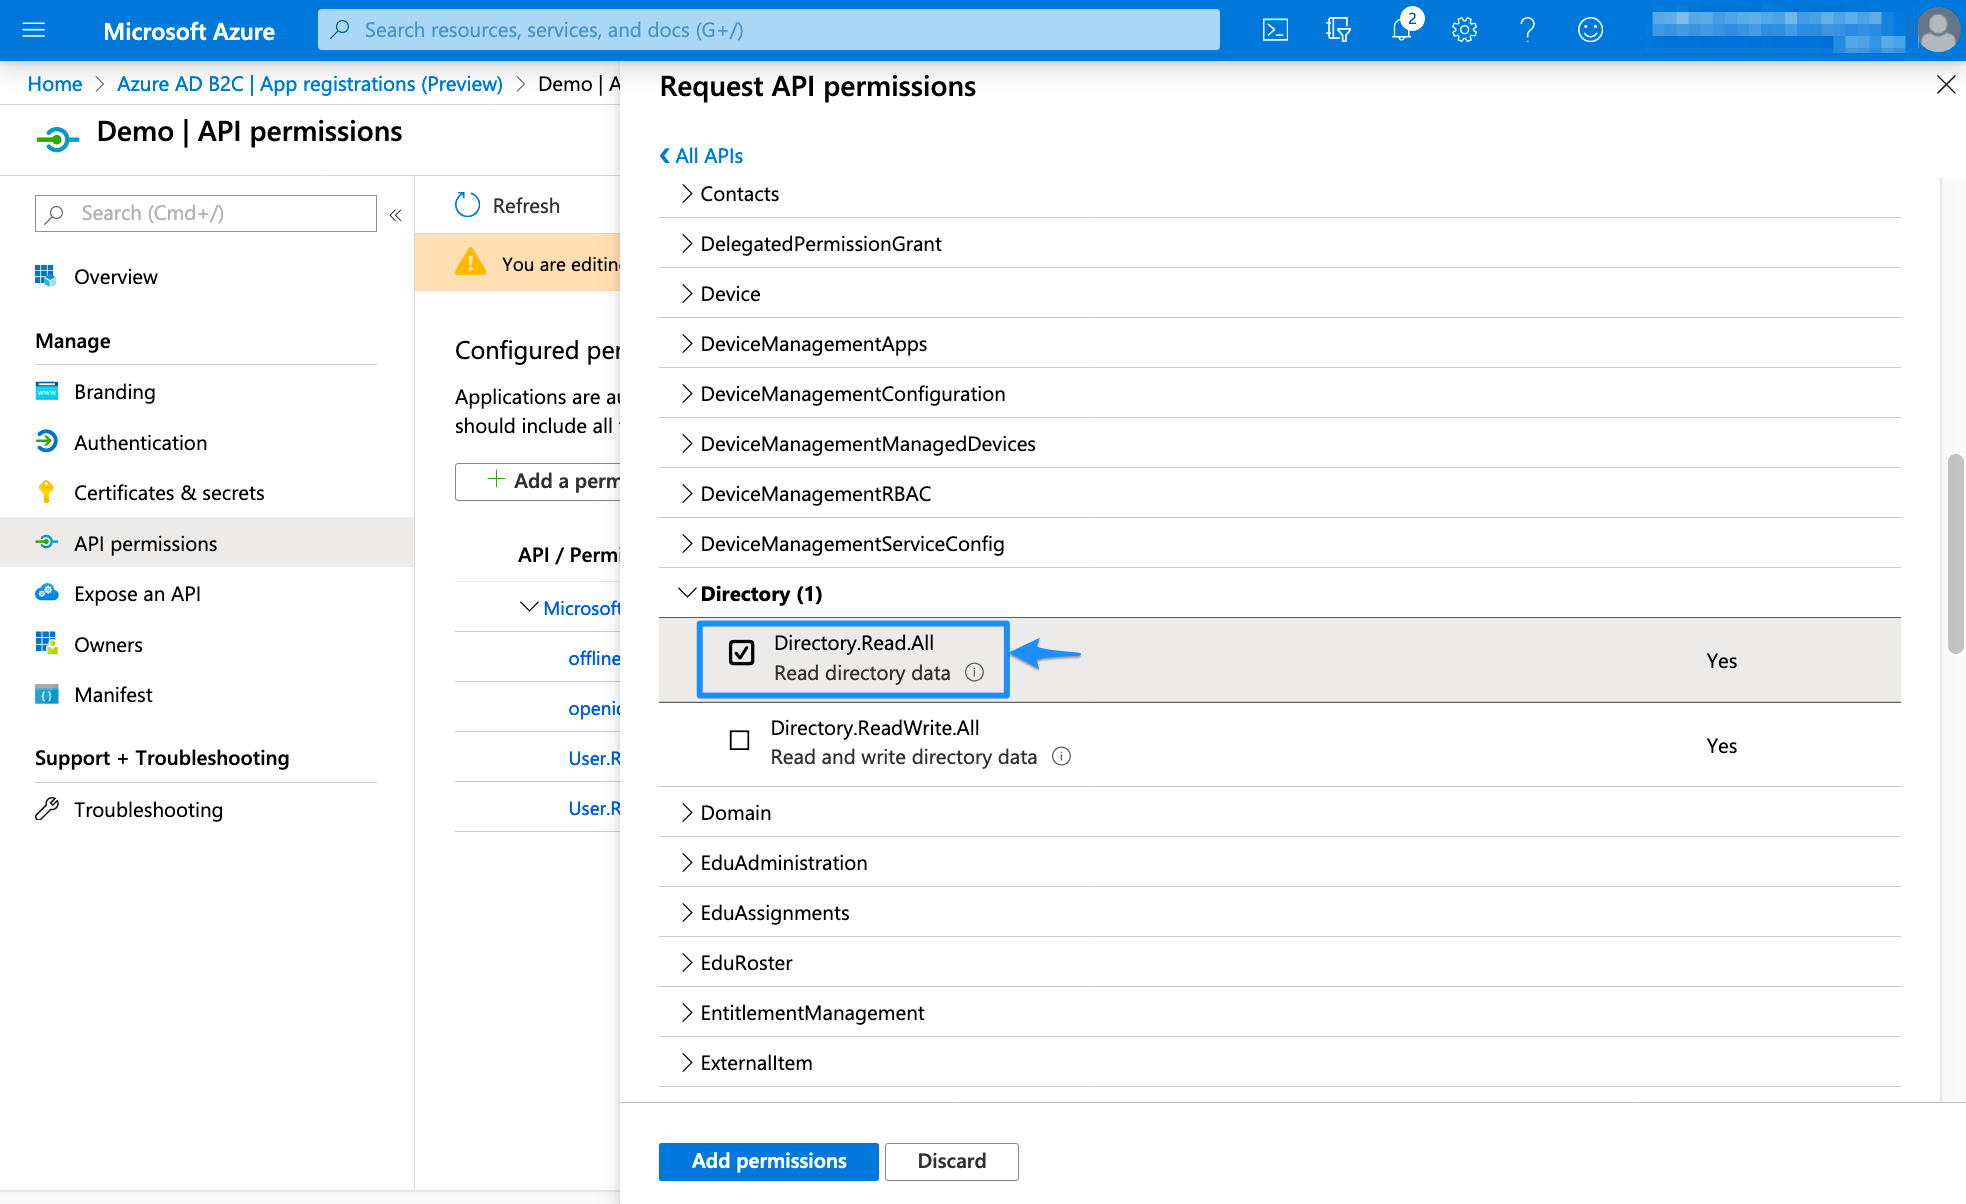The image size is (1966, 1204).
Task: Open the portal settings gear icon
Action: coord(1464,30)
